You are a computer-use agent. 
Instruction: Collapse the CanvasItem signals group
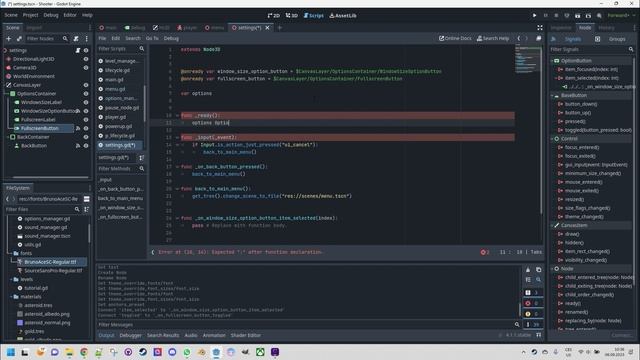point(552,225)
